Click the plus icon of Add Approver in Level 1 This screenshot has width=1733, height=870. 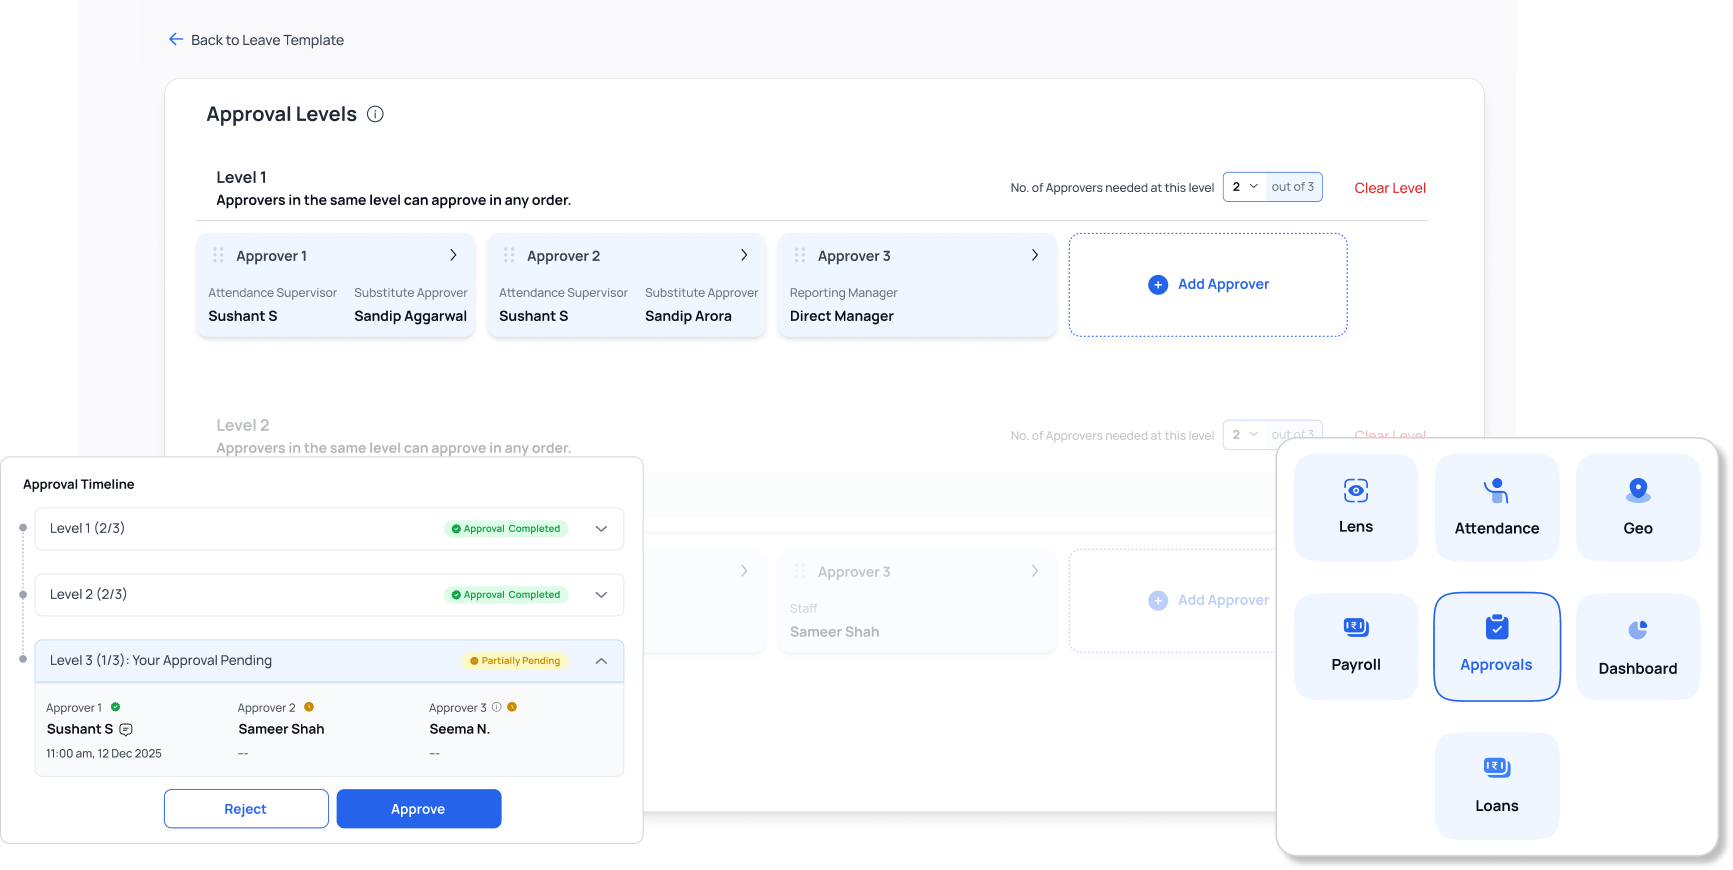(x=1158, y=284)
